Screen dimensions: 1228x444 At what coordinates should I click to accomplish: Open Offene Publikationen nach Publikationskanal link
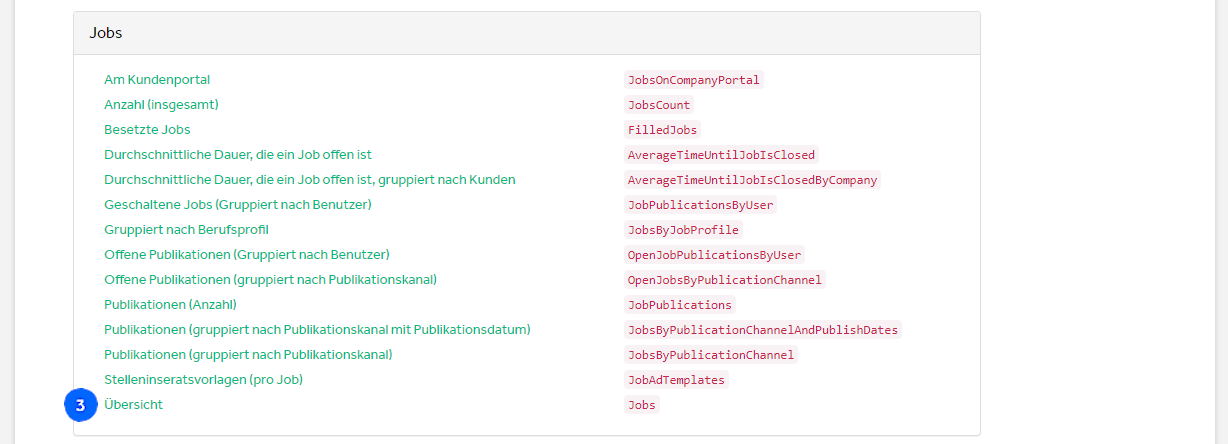coord(270,280)
